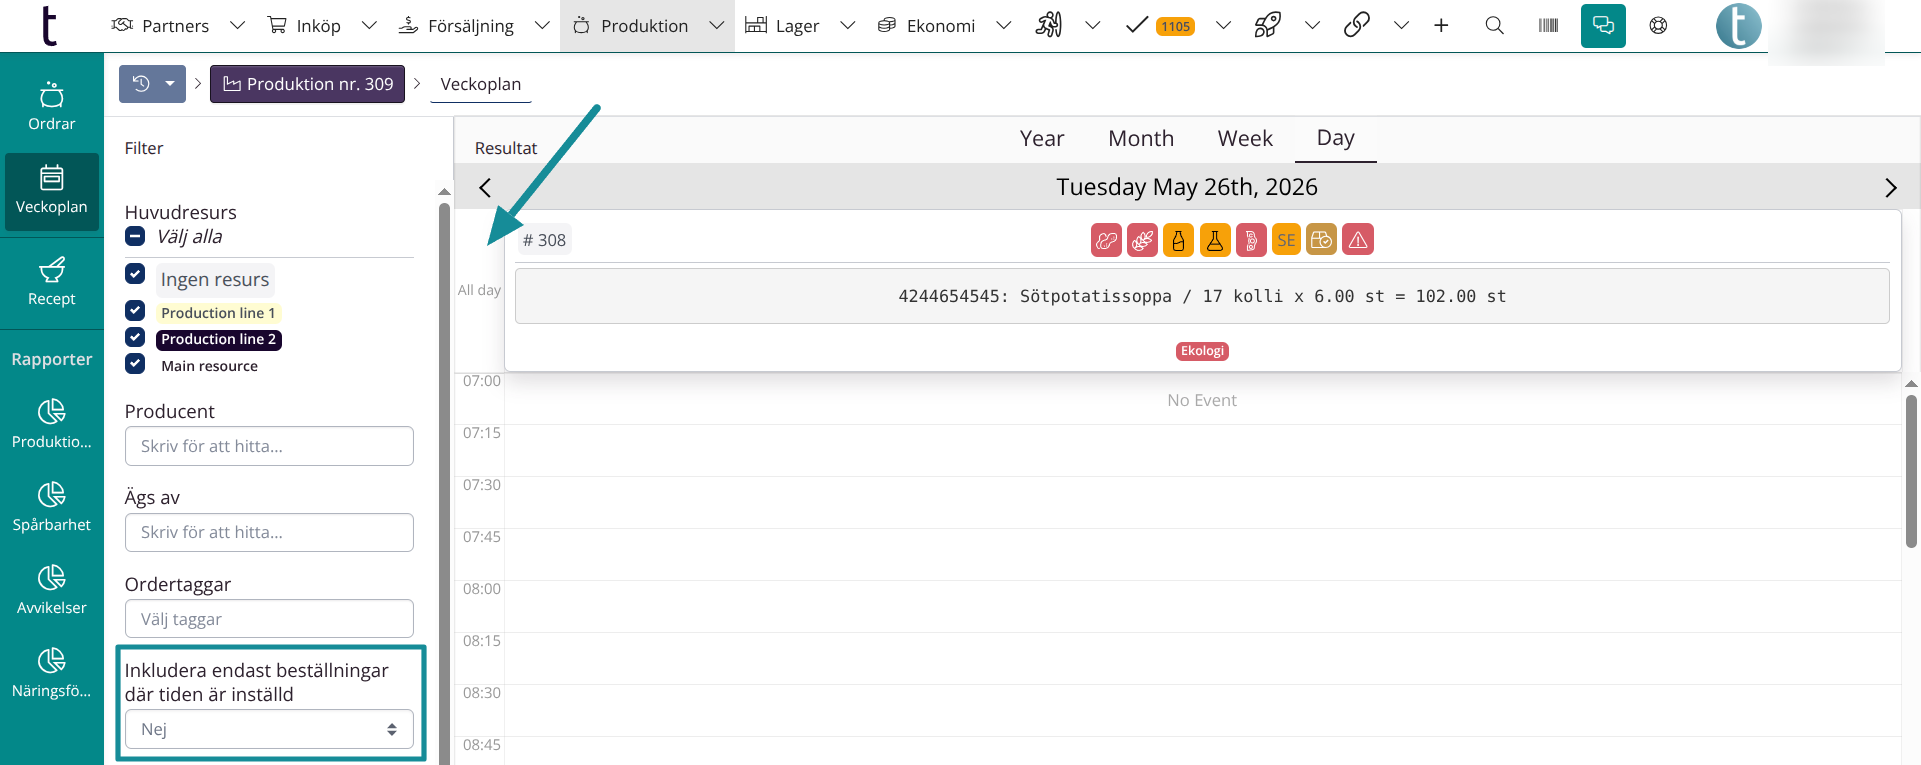
Task: Click the orange SE badge icon
Action: tap(1286, 240)
